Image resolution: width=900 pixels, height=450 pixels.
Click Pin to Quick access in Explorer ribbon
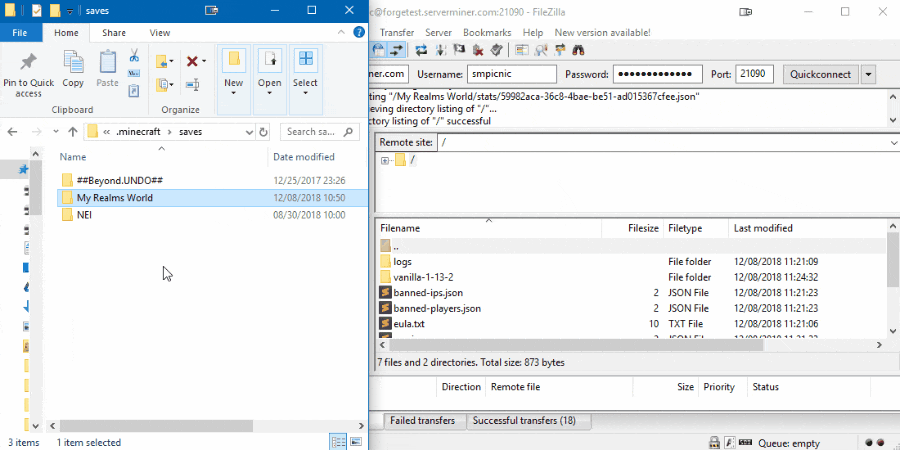[28, 75]
